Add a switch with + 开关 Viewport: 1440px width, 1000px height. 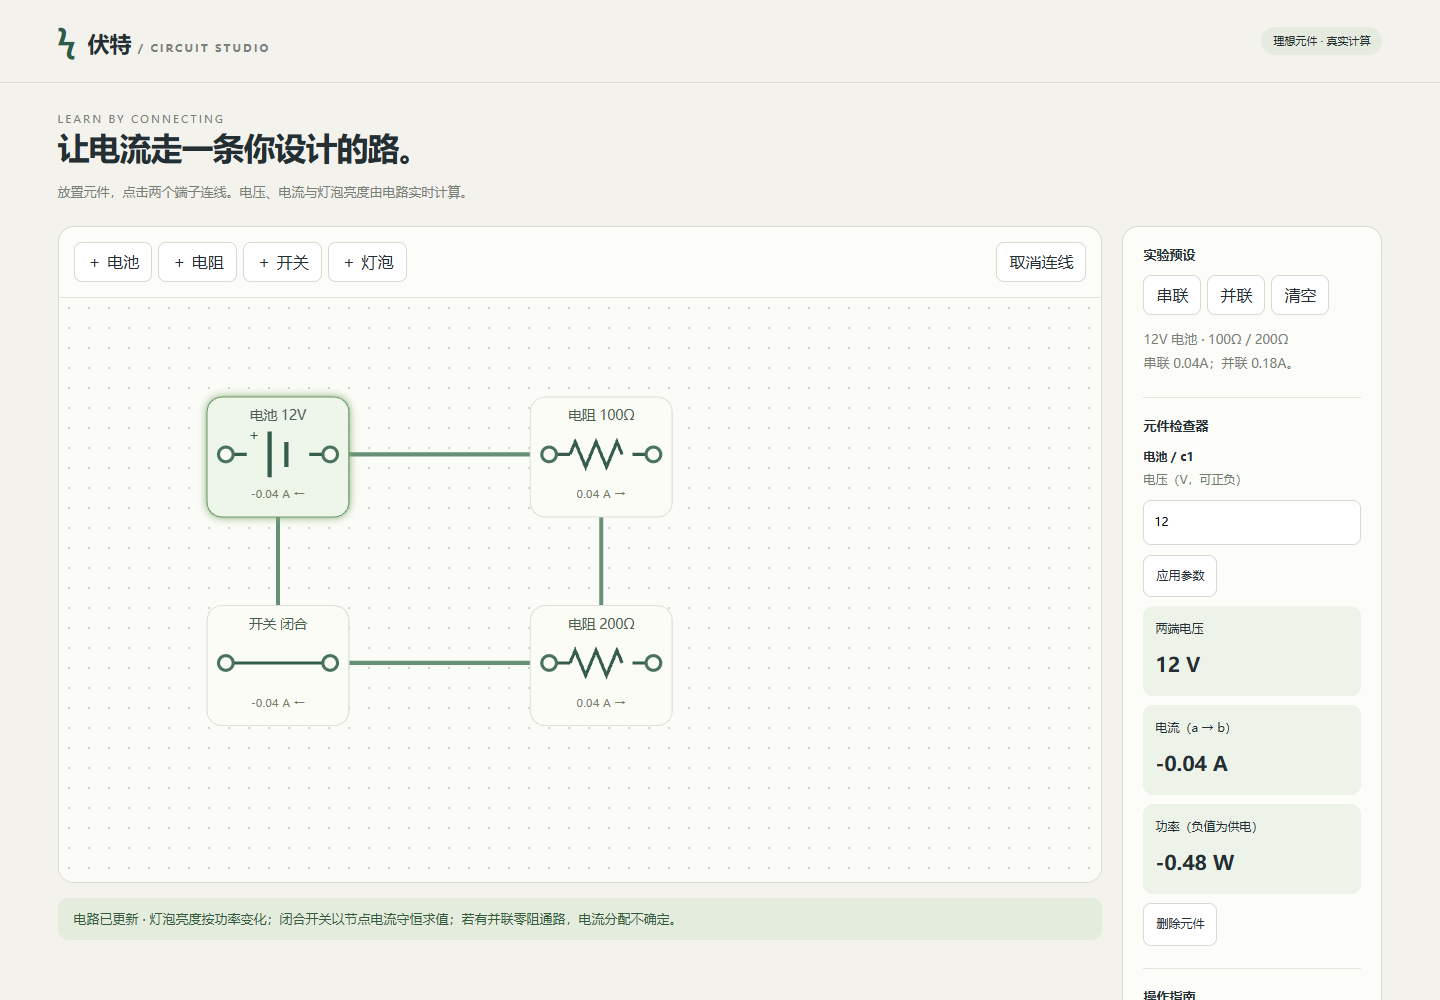pos(283,262)
